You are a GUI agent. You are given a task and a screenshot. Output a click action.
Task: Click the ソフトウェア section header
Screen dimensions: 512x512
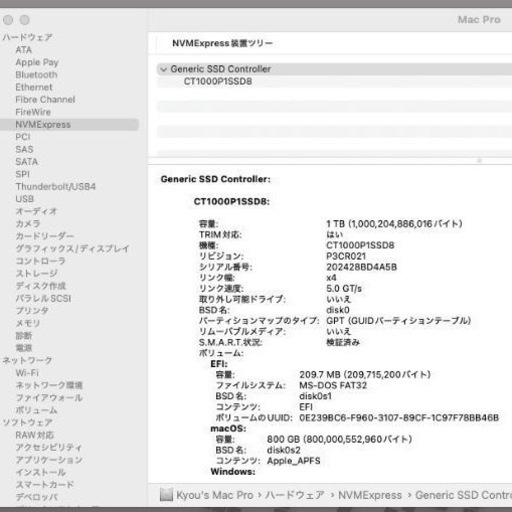28,422
